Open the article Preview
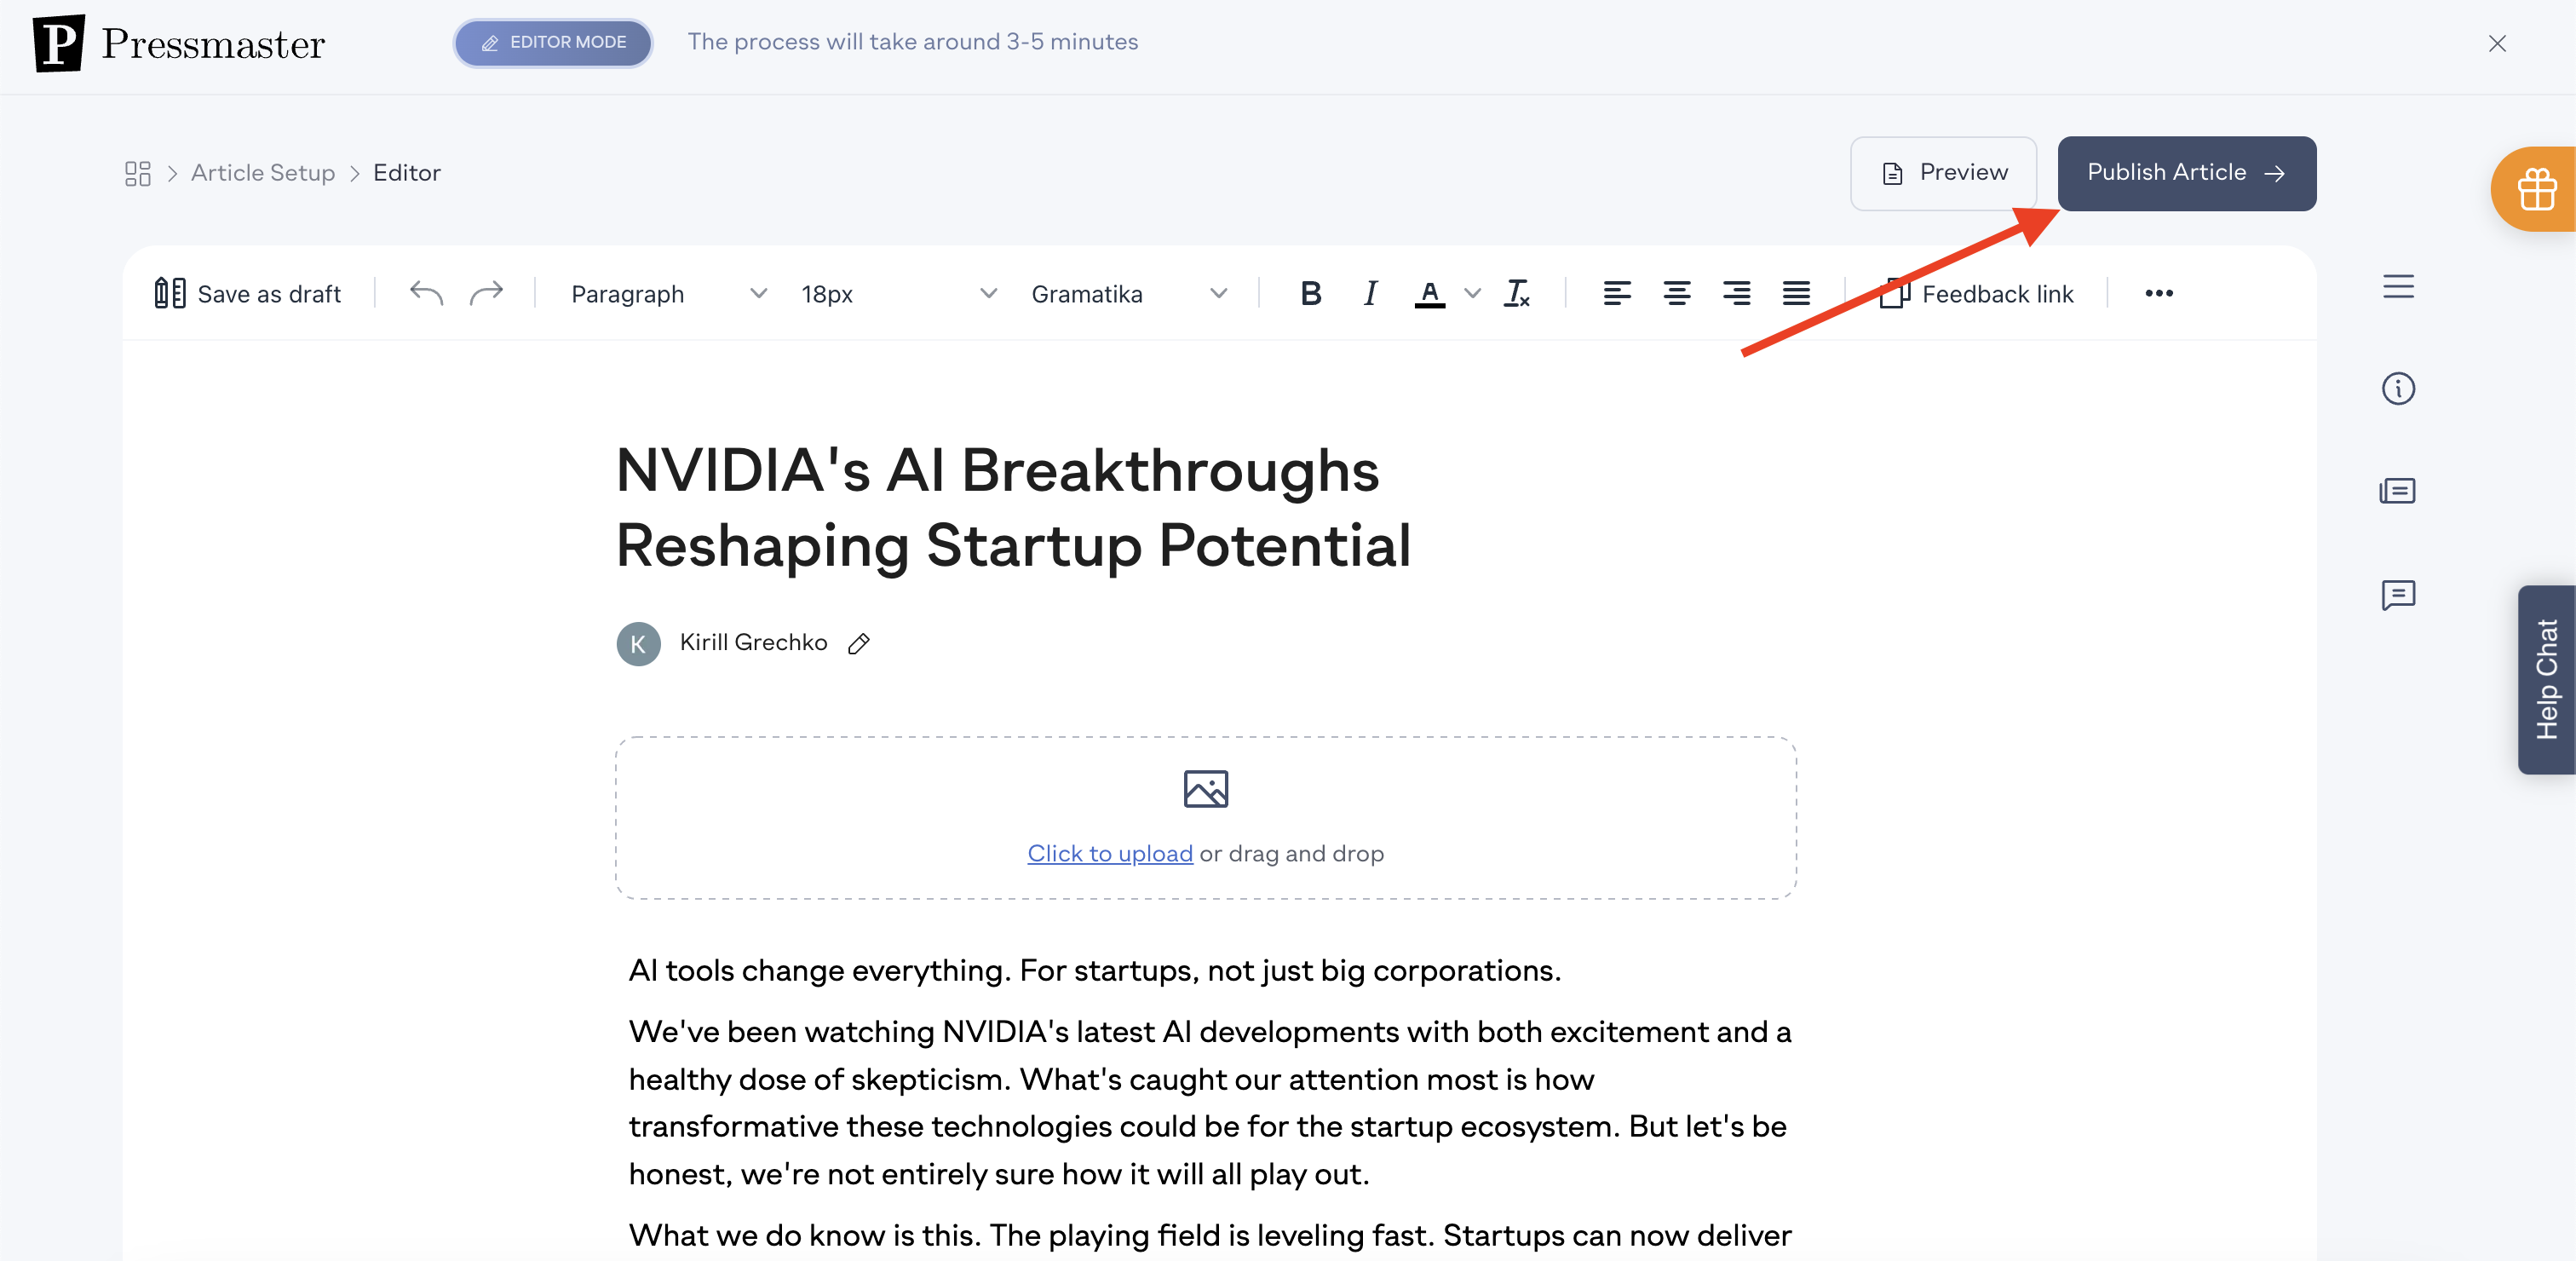 point(1943,173)
